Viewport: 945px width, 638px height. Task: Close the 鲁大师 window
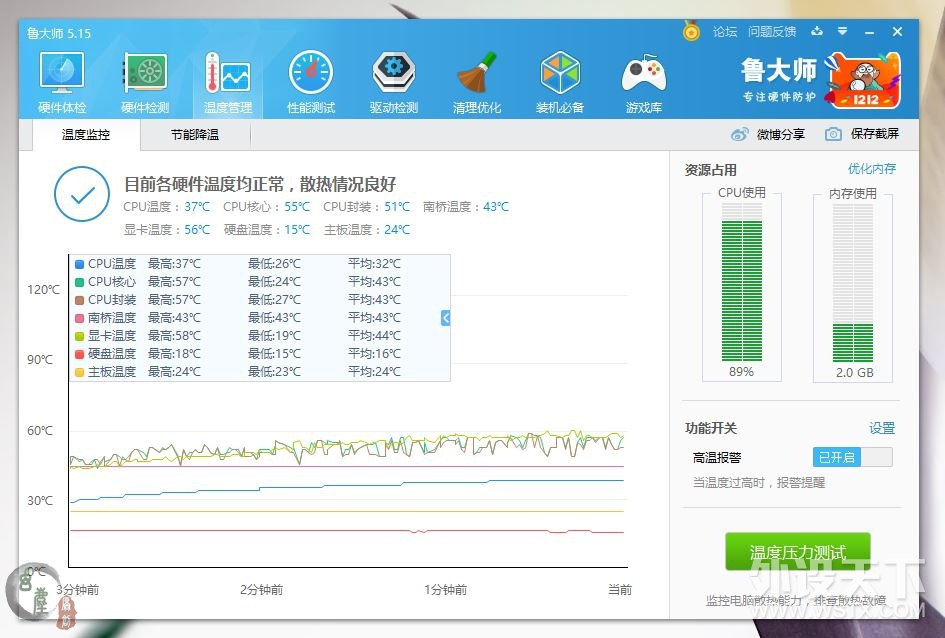point(897,31)
